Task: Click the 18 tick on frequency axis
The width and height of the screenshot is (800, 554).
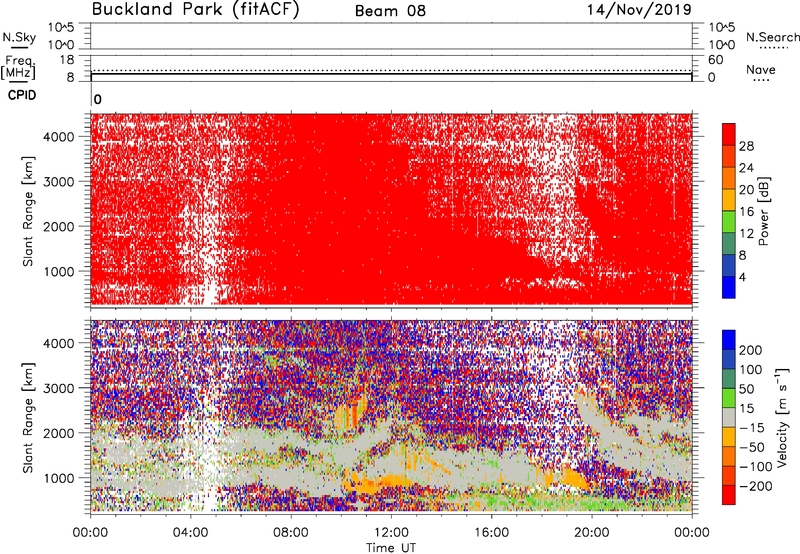Action: pos(67,60)
